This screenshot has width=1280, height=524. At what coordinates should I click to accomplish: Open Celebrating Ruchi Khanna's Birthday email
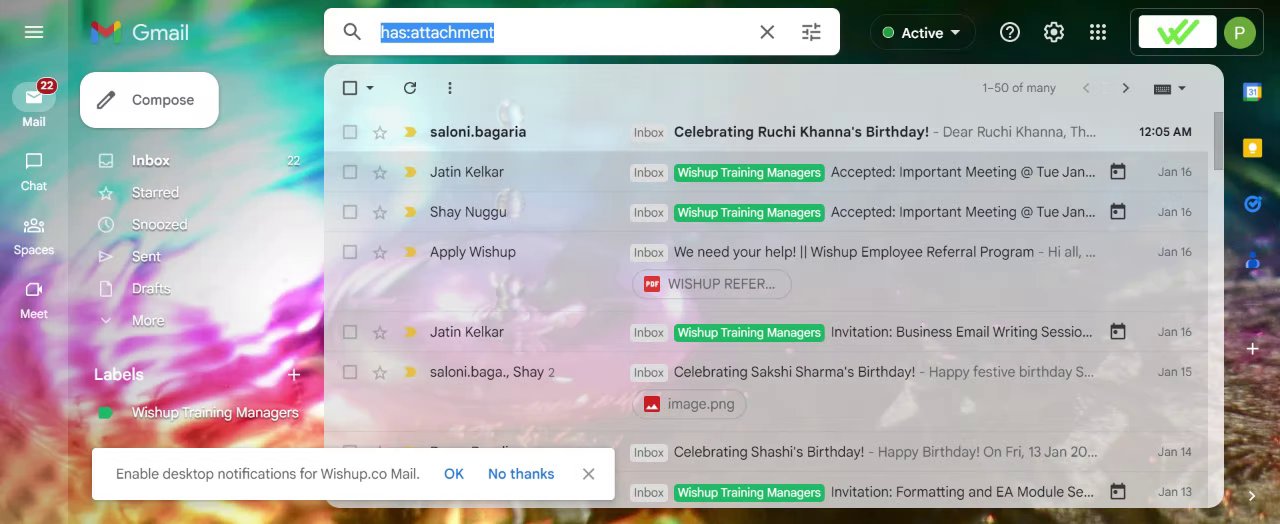coord(801,132)
